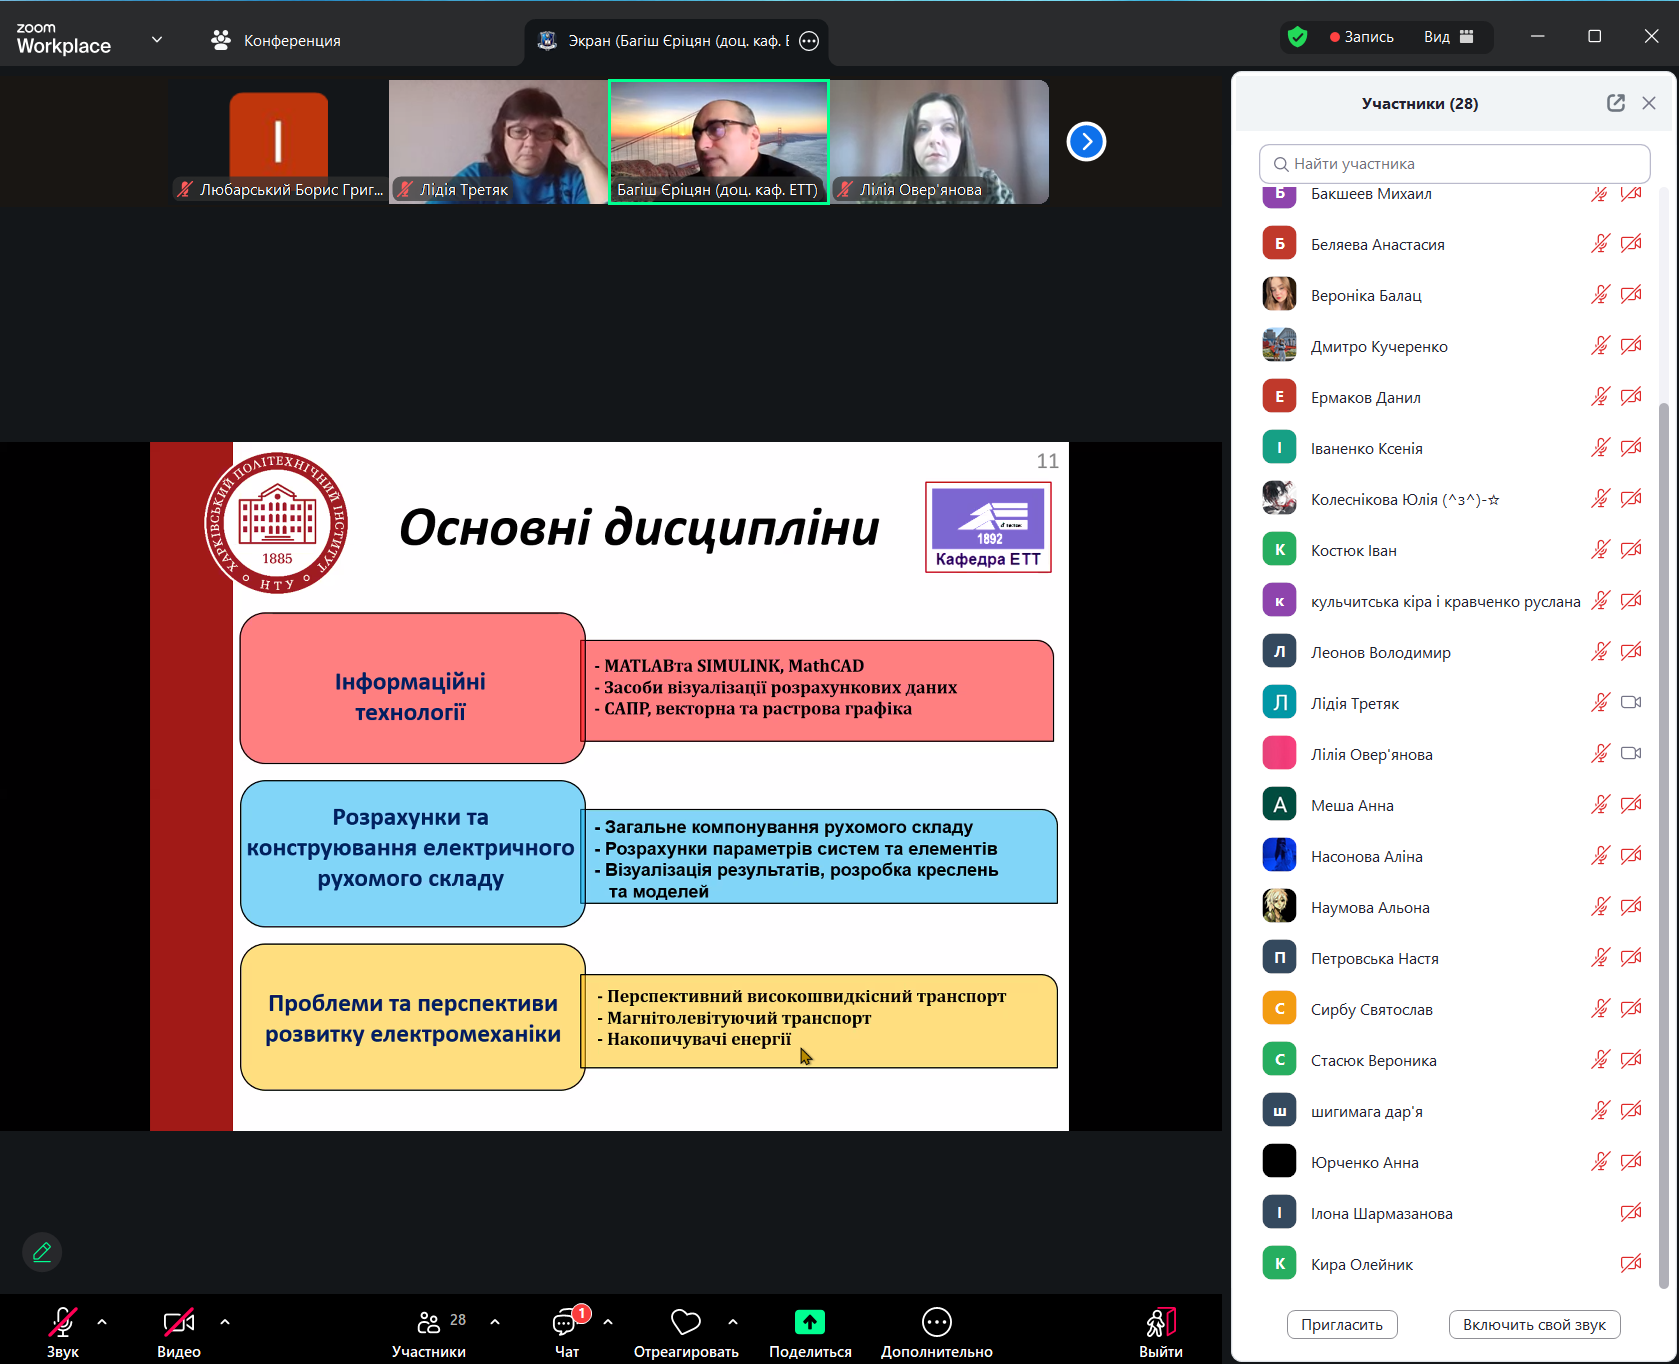Open the Zoom Workplace dropdown chevron
1679x1364 pixels.
tap(157, 40)
